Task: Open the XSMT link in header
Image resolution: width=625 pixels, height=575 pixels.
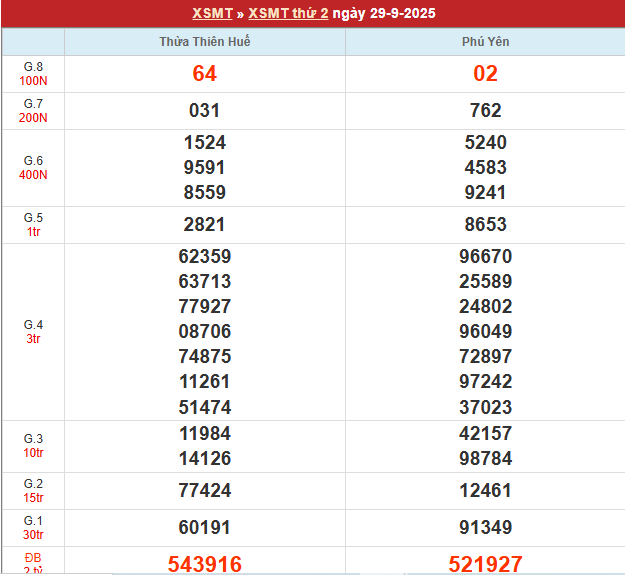Action: pyautogui.click(x=211, y=14)
